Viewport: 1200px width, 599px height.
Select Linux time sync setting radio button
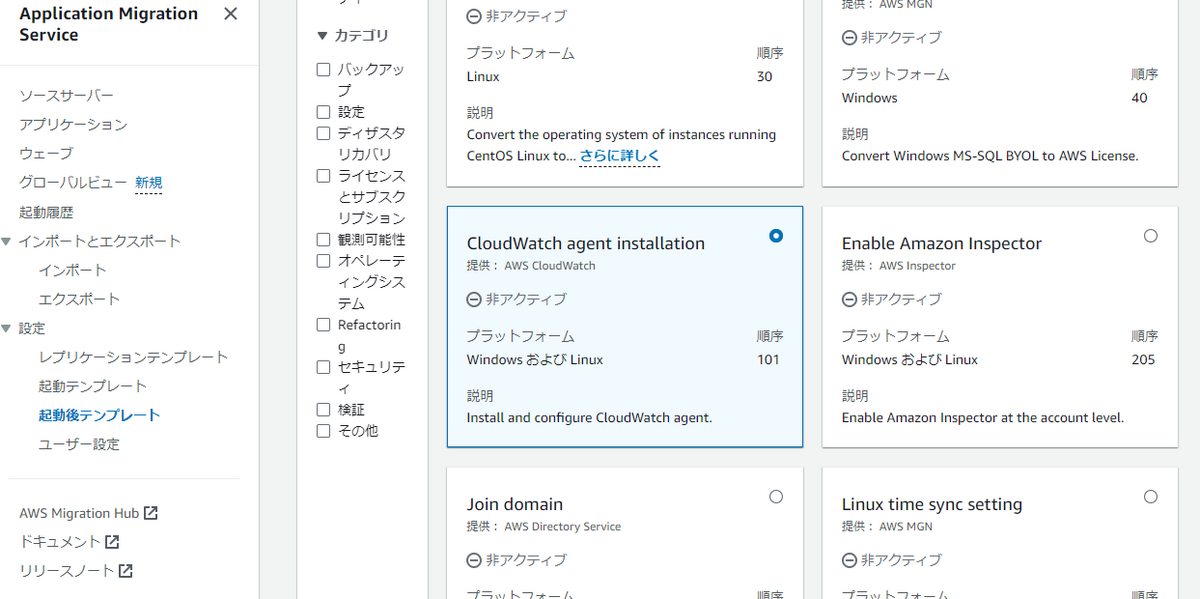click(x=1151, y=497)
